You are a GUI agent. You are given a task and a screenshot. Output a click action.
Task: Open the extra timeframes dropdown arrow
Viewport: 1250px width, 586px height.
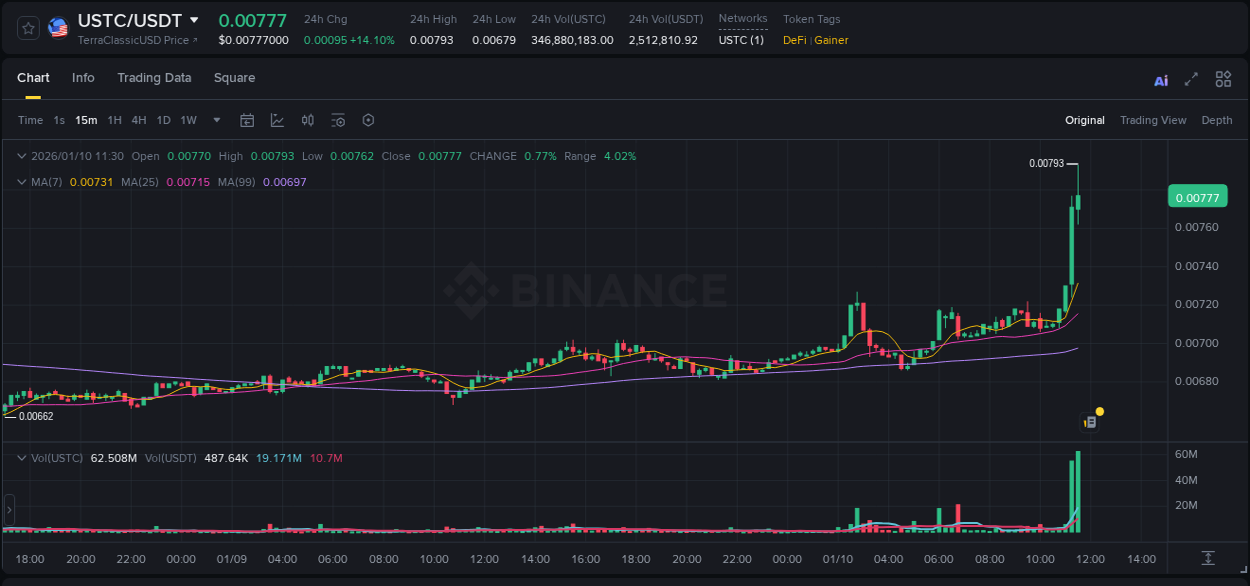click(214, 120)
